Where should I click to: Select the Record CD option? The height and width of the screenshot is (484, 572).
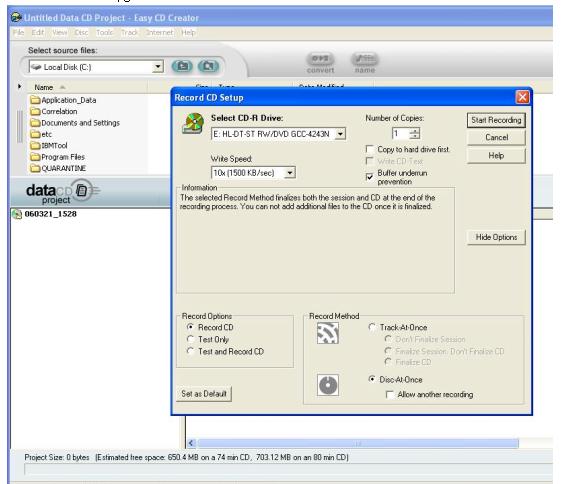(190, 327)
